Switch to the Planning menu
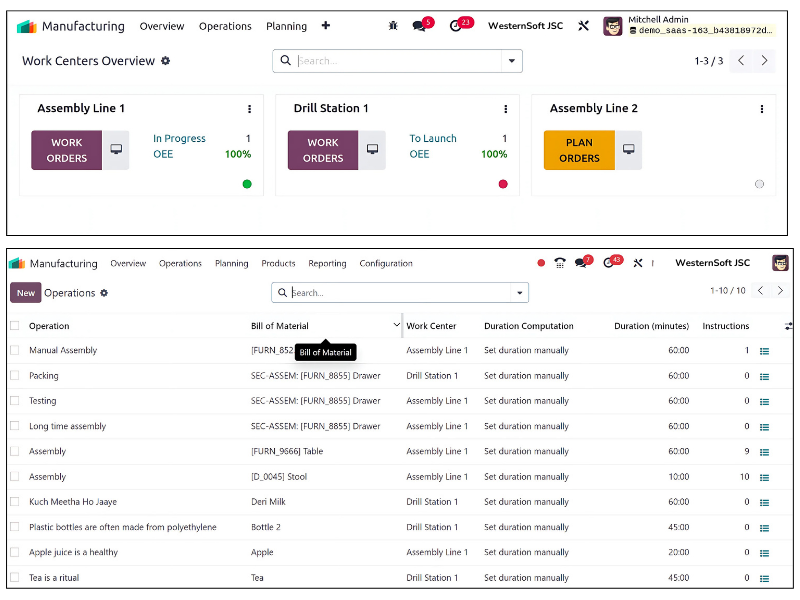This screenshot has width=800, height=600. (231, 263)
